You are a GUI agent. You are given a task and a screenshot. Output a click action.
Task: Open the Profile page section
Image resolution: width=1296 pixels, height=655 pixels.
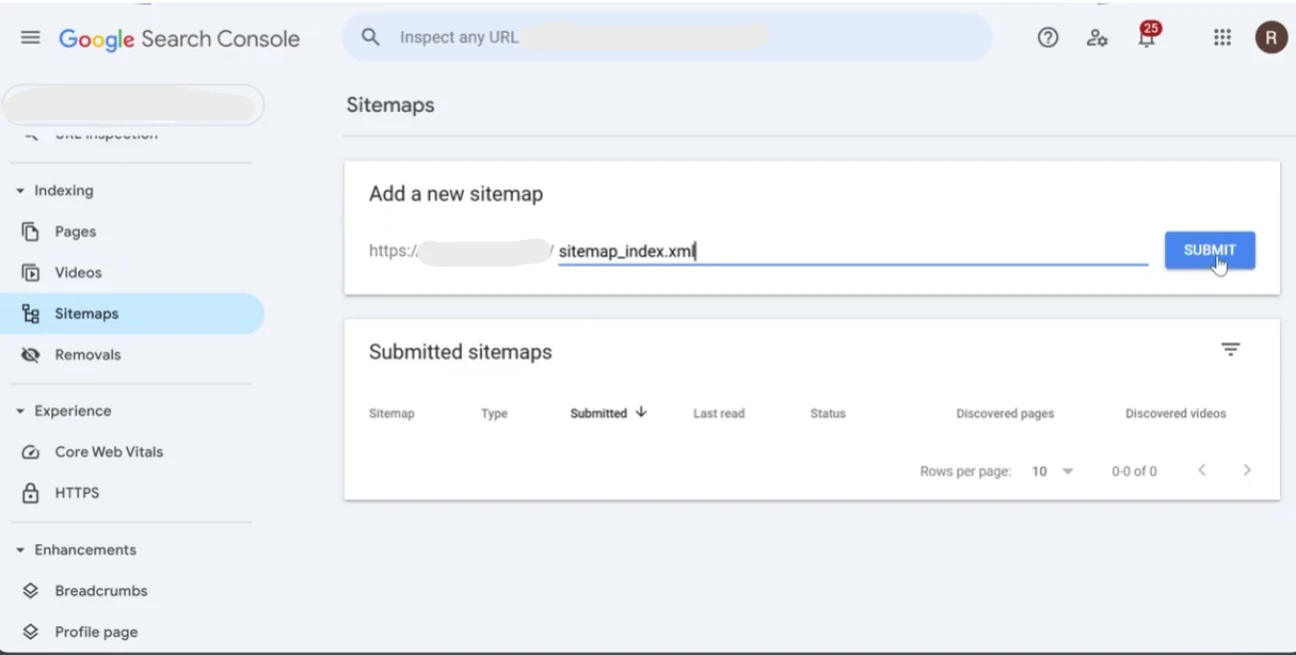pos(30,632)
